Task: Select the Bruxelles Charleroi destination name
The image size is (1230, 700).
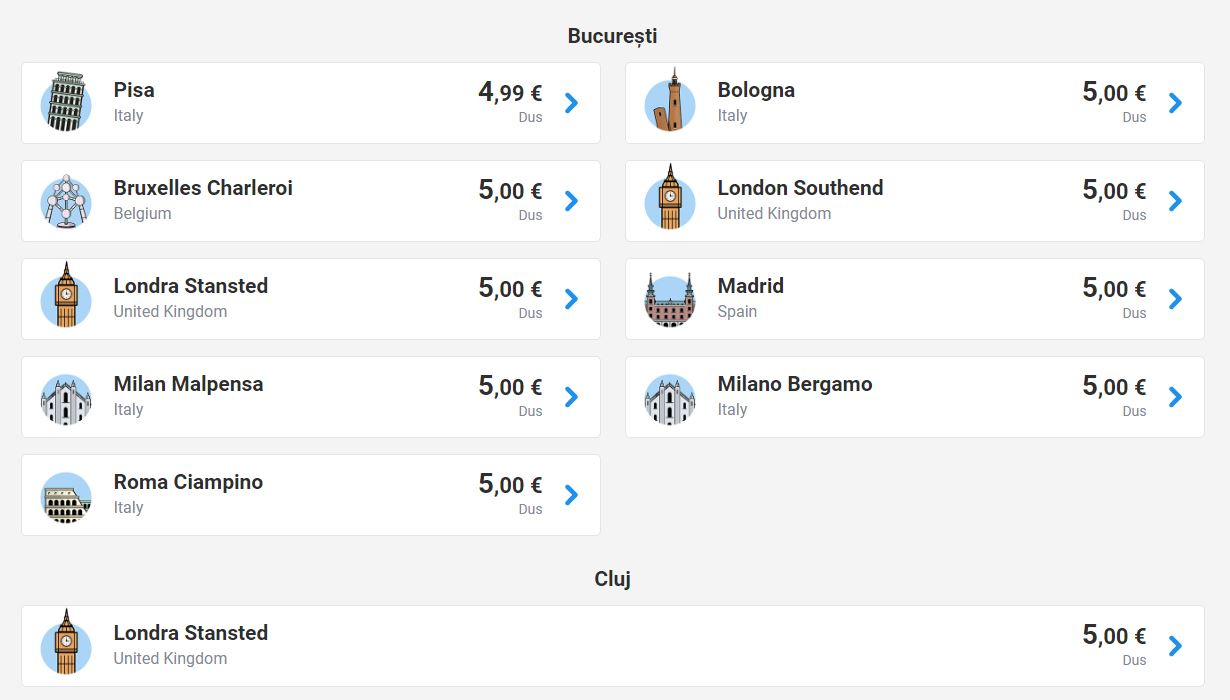Action: point(203,188)
